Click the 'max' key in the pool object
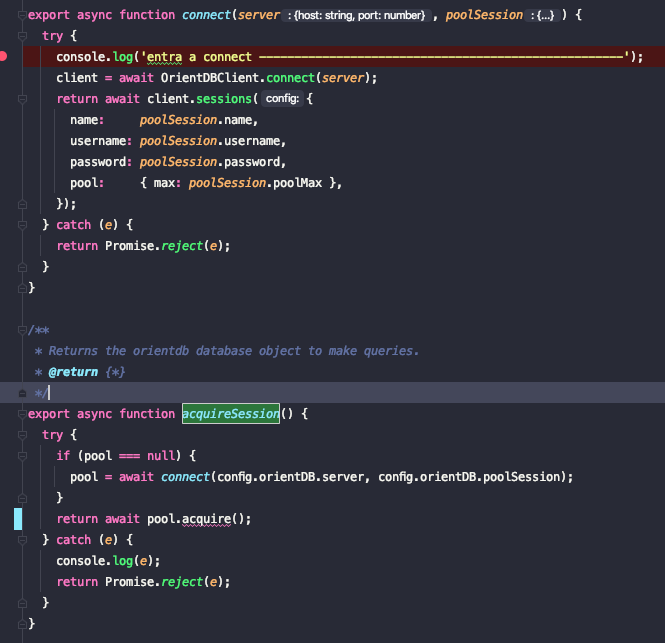This screenshot has width=665, height=643. pyautogui.click(x=164, y=183)
